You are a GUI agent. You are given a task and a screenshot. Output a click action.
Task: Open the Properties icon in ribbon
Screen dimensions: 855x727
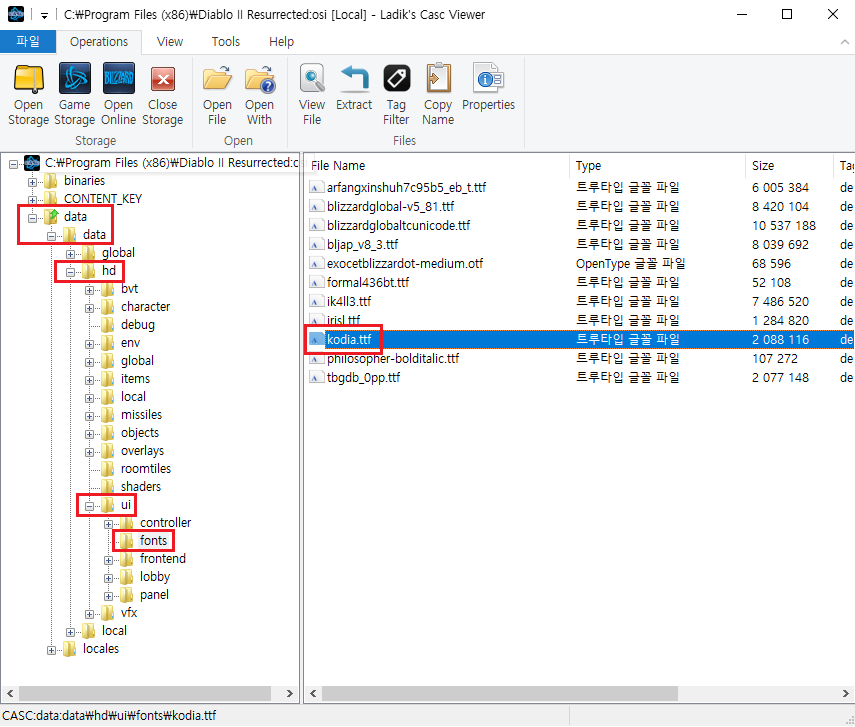(x=489, y=79)
